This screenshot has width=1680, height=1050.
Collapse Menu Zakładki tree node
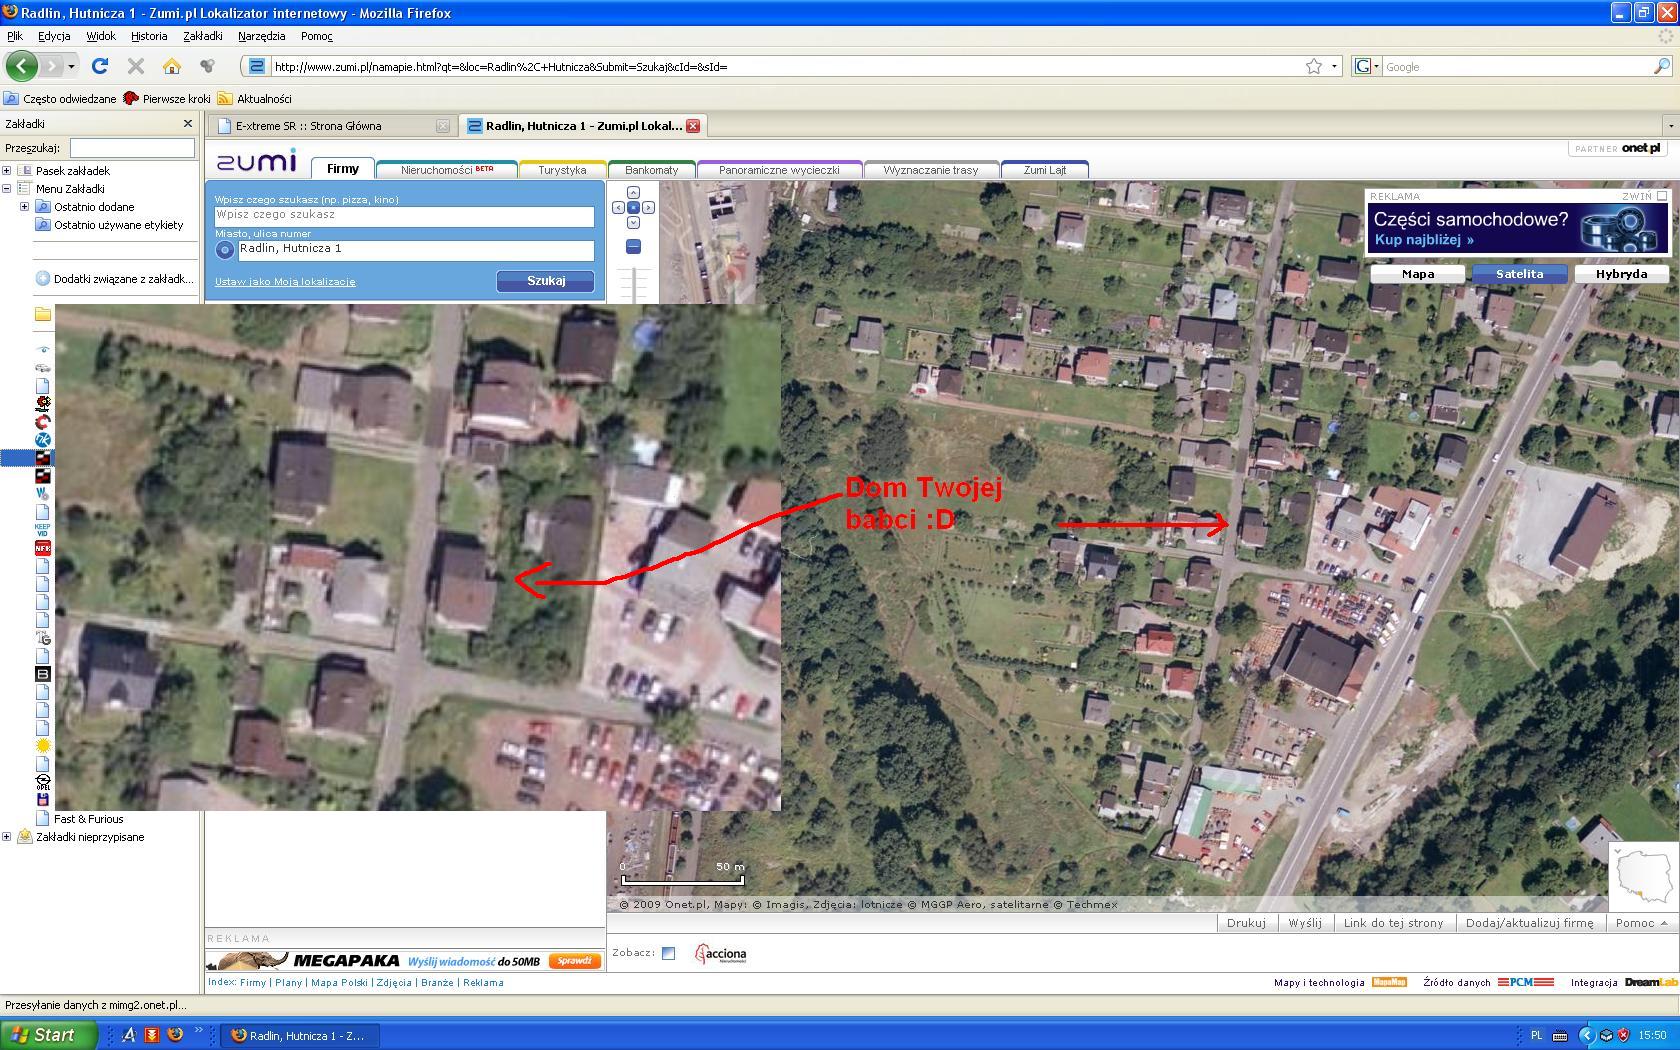7,189
